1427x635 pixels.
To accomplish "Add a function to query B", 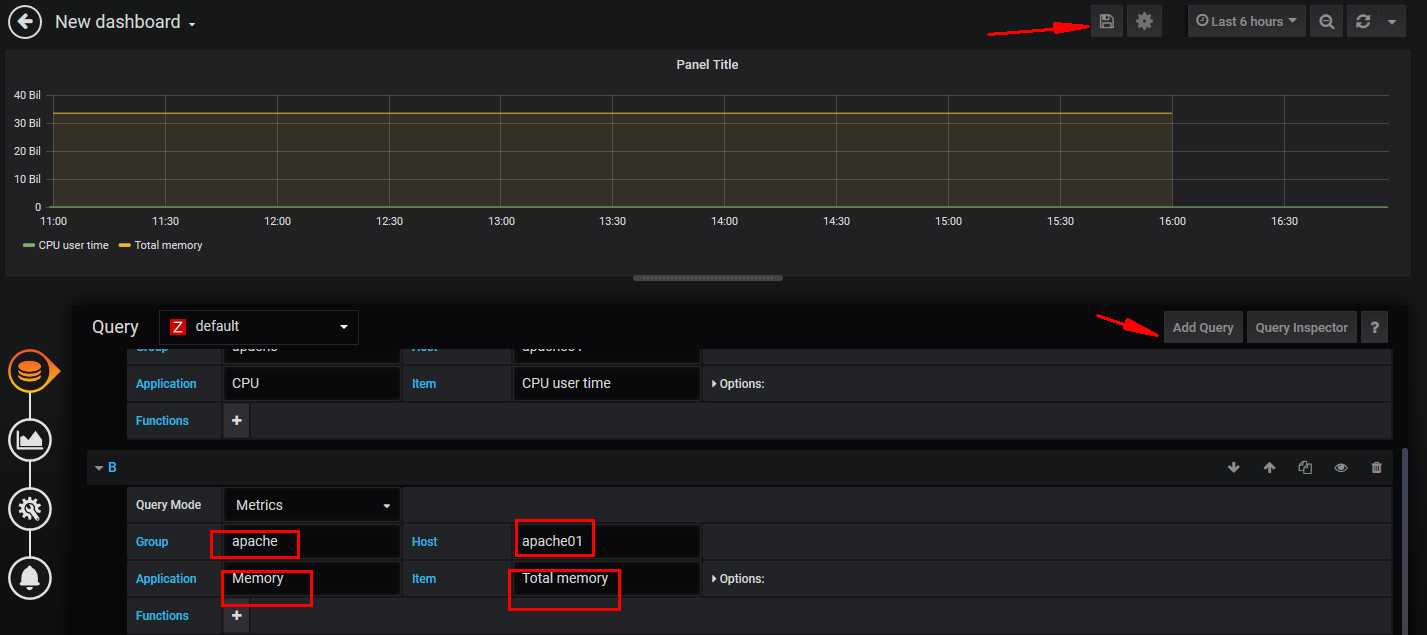I will coord(237,616).
